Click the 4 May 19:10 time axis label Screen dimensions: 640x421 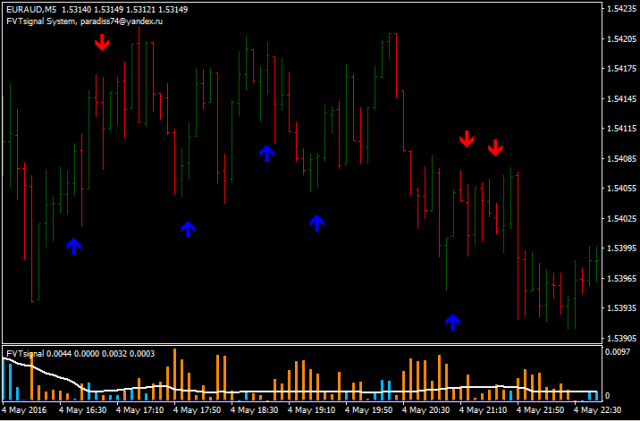pyautogui.click(x=312, y=410)
